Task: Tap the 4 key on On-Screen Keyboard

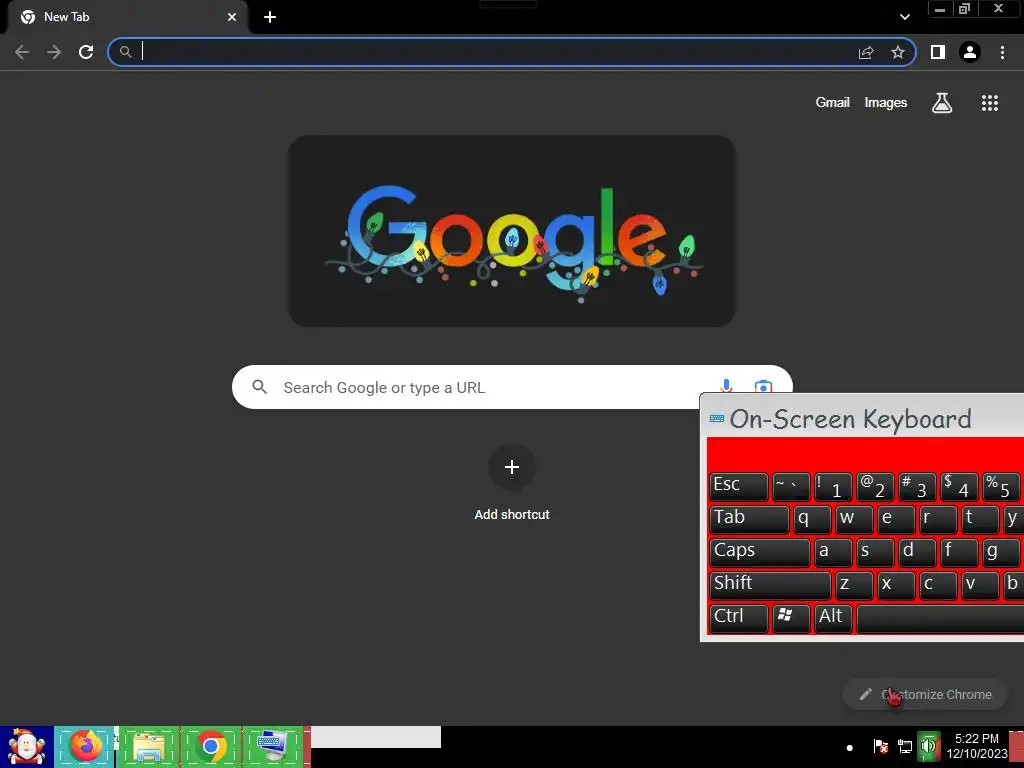Action: [x=959, y=487]
